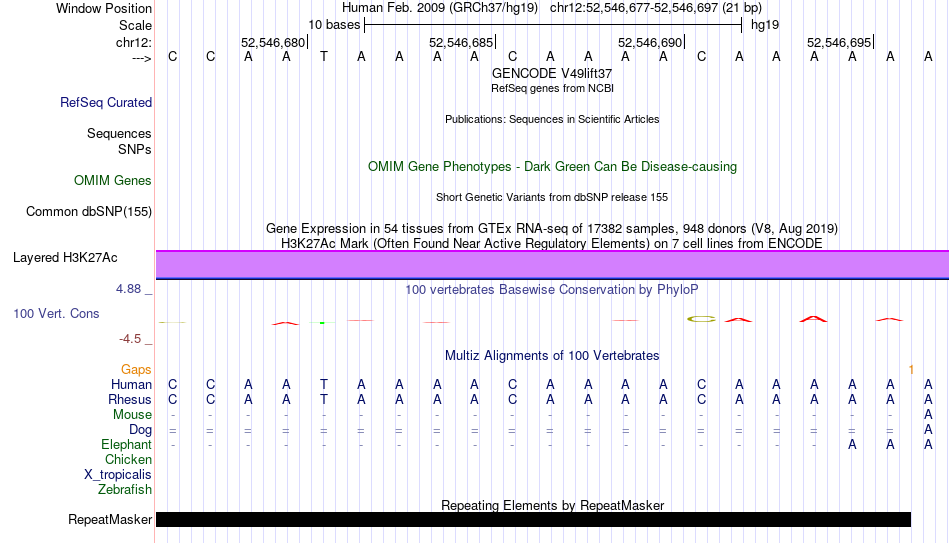Click the 10 bases scale bar

[x=553, y=25]
